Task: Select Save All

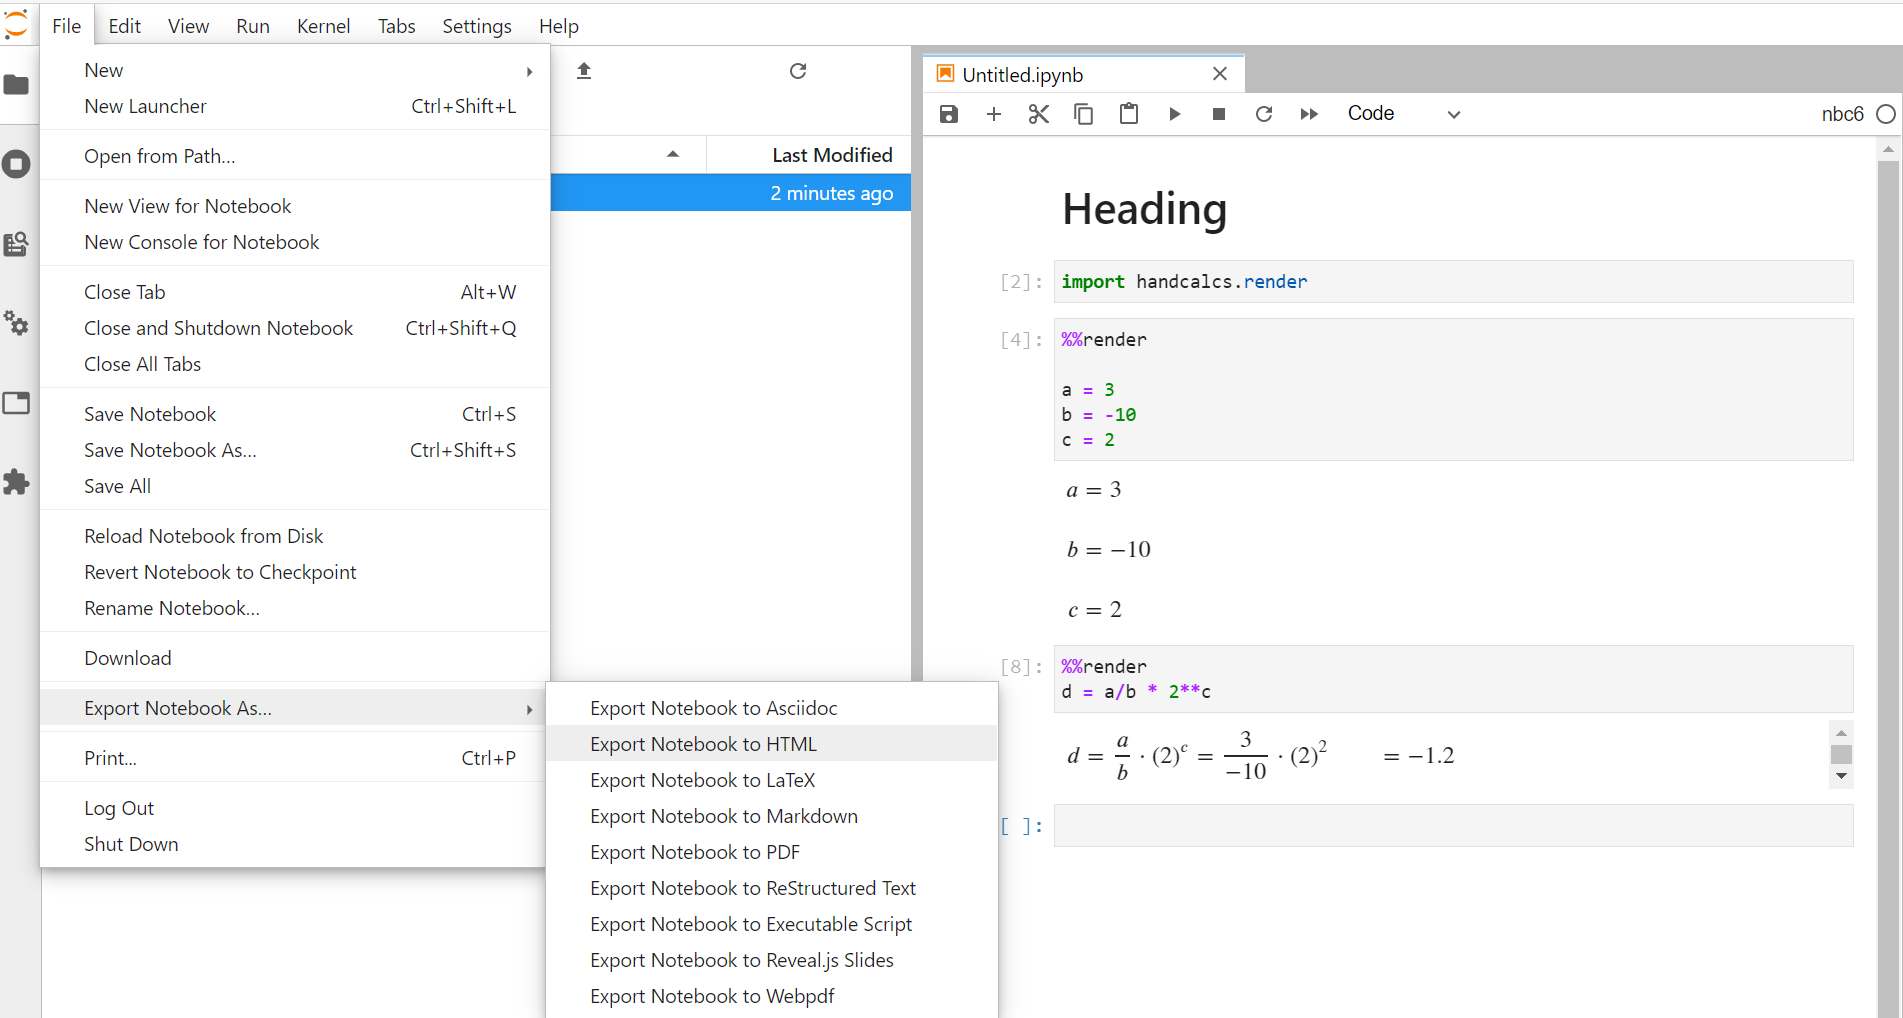Action: [295, 486]
